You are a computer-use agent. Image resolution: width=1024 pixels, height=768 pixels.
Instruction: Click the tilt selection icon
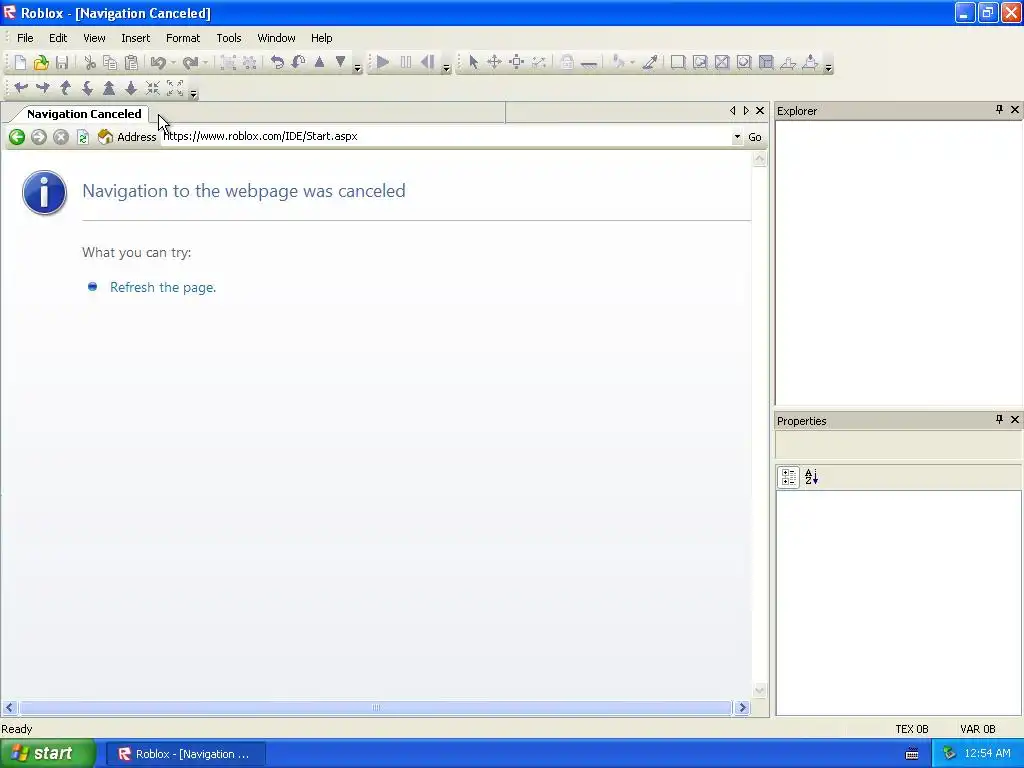point(298,63)
